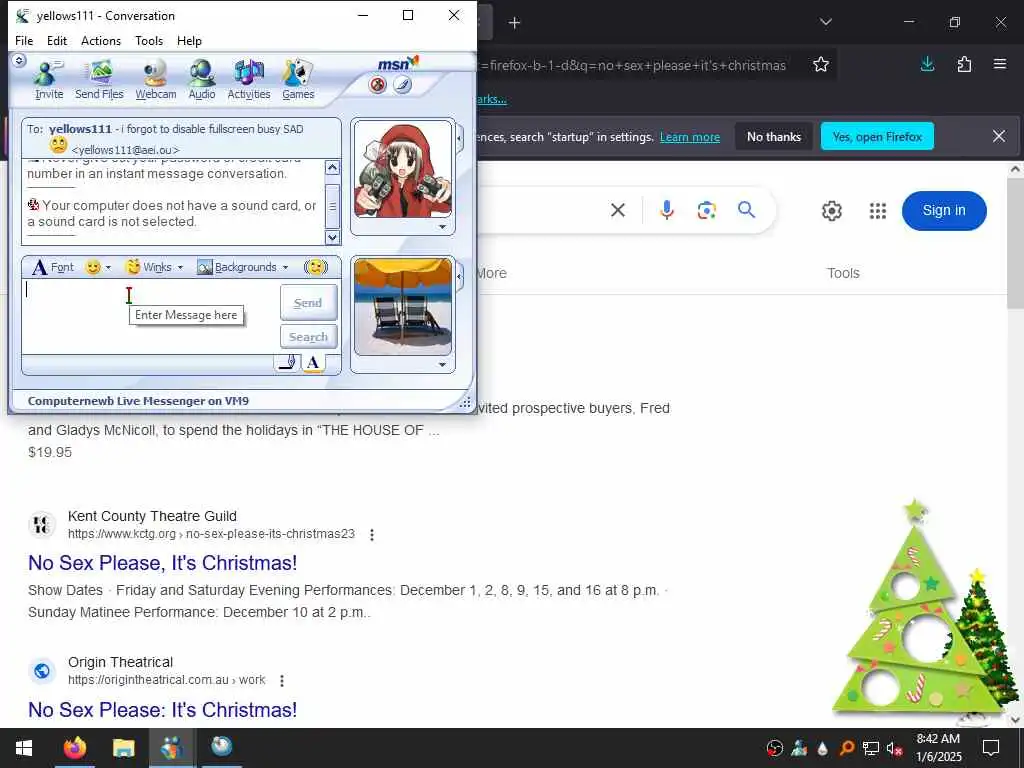1024x768 pixels.
Task: Click Yes, open Firefox button
Action: 877,136
